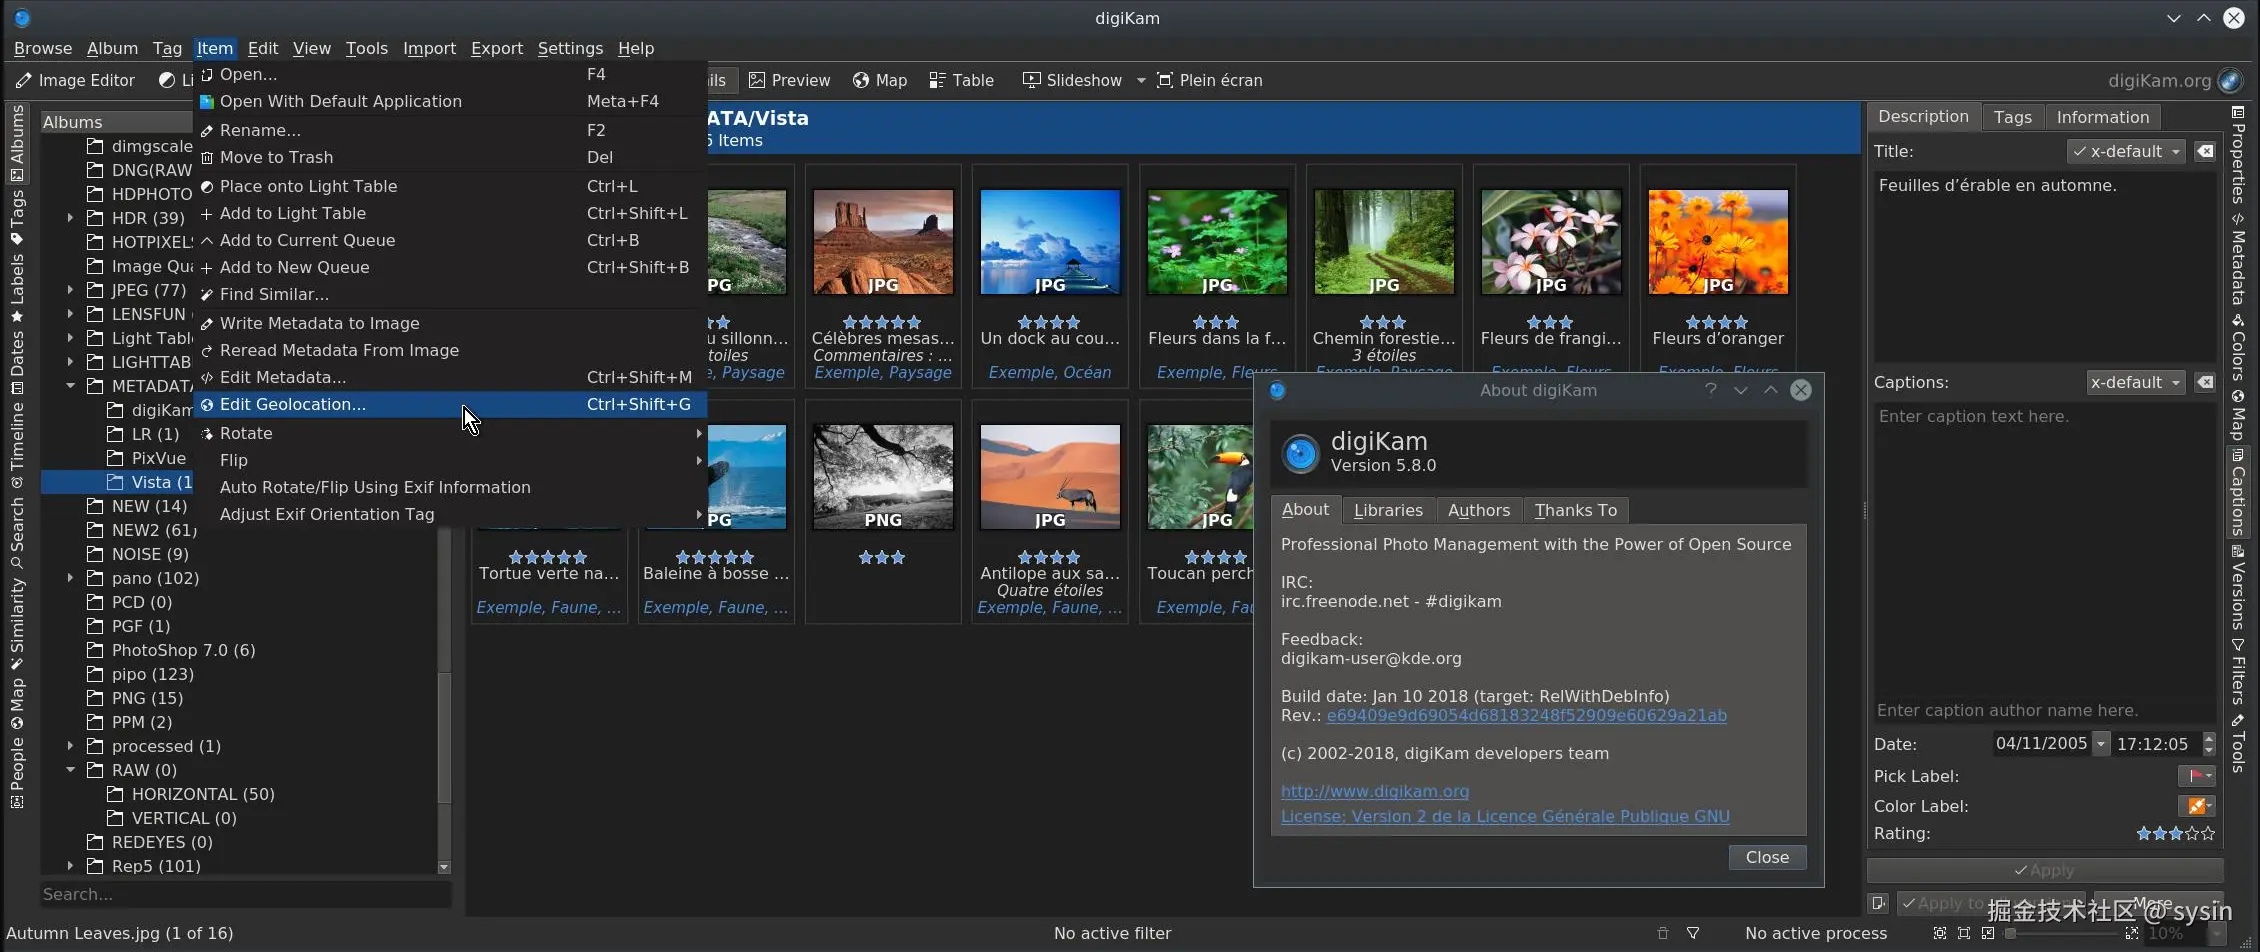
Task: Toggle the Preview display mode
Action: coord(789,80)
